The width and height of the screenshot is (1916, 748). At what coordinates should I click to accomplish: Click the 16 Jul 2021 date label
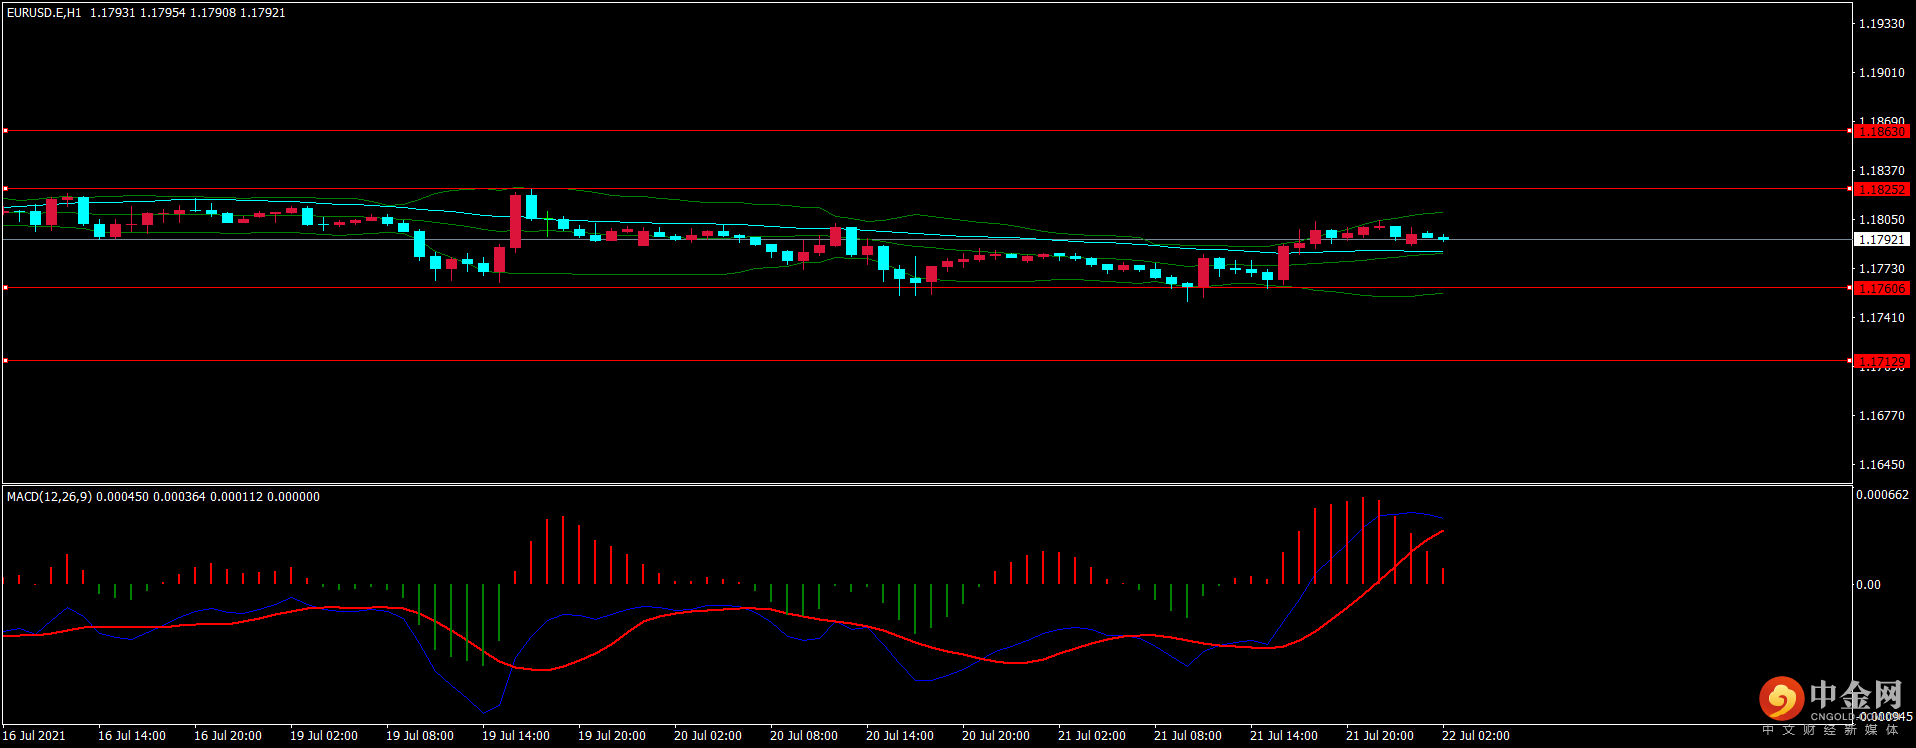pos(34,736)
